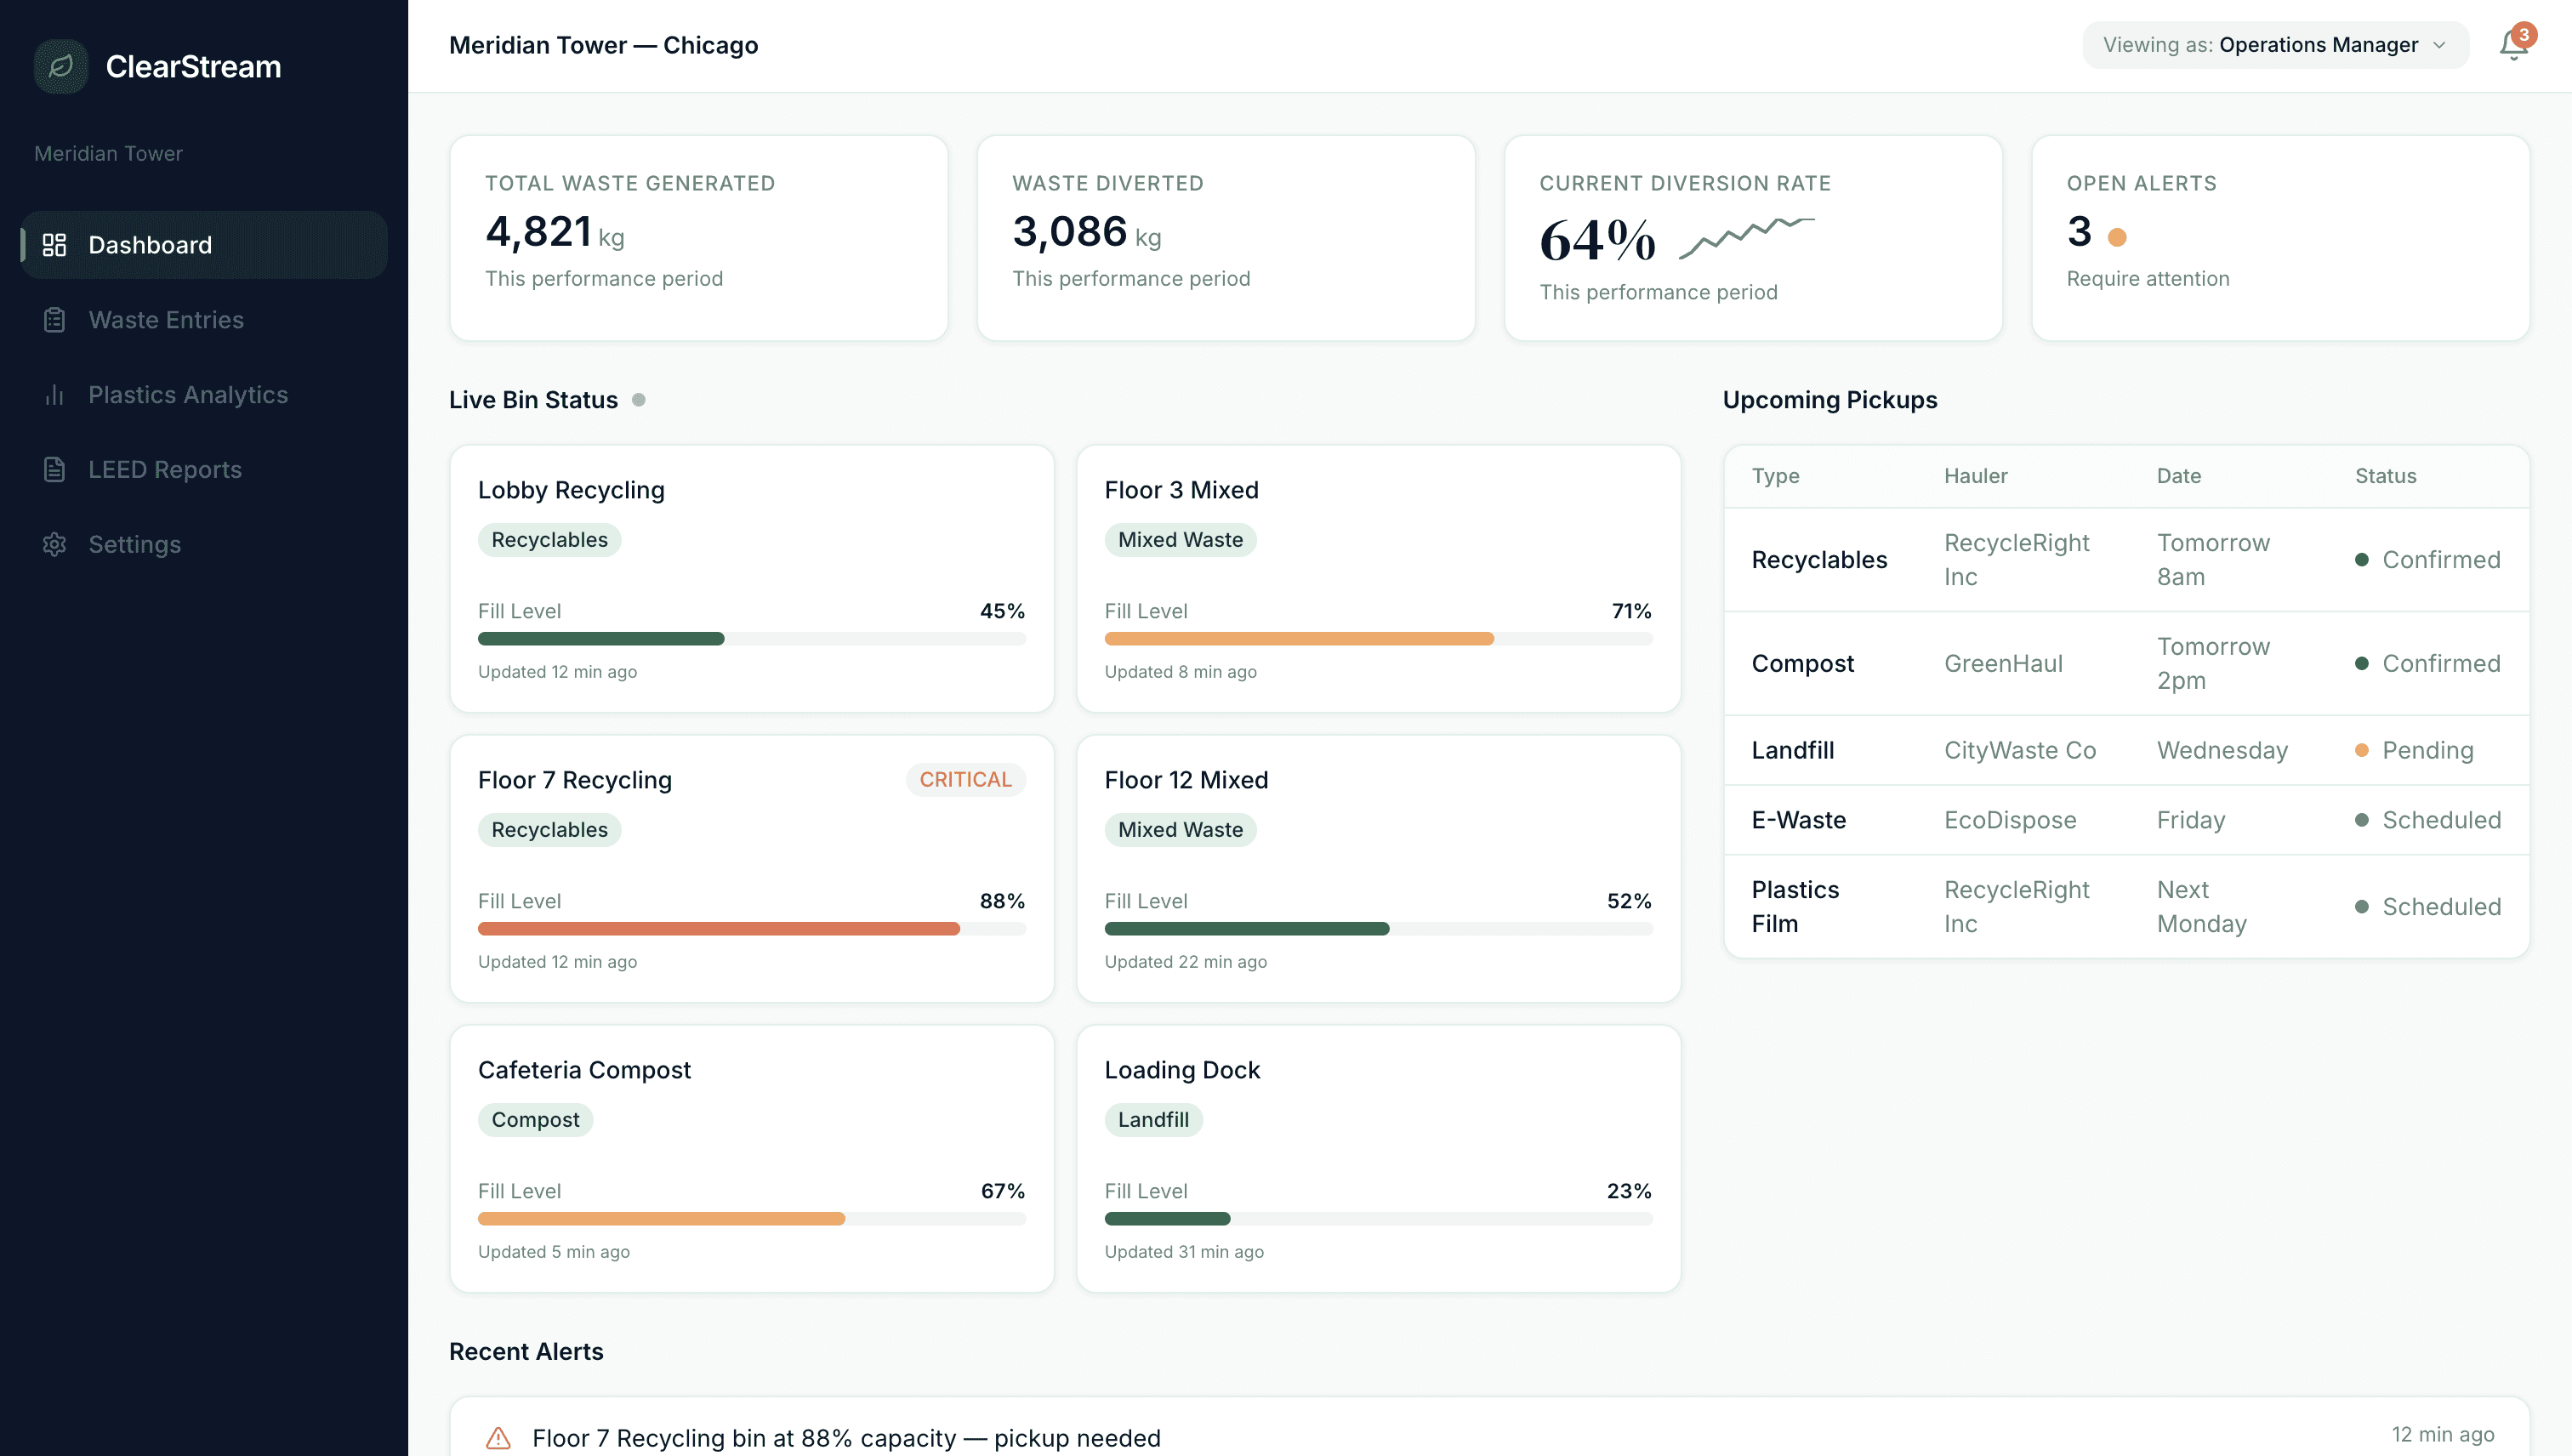Screen dimensions: 2572x1456
Task: Click the ClearStream leaf logo icon
Action: tap(61, 66)
